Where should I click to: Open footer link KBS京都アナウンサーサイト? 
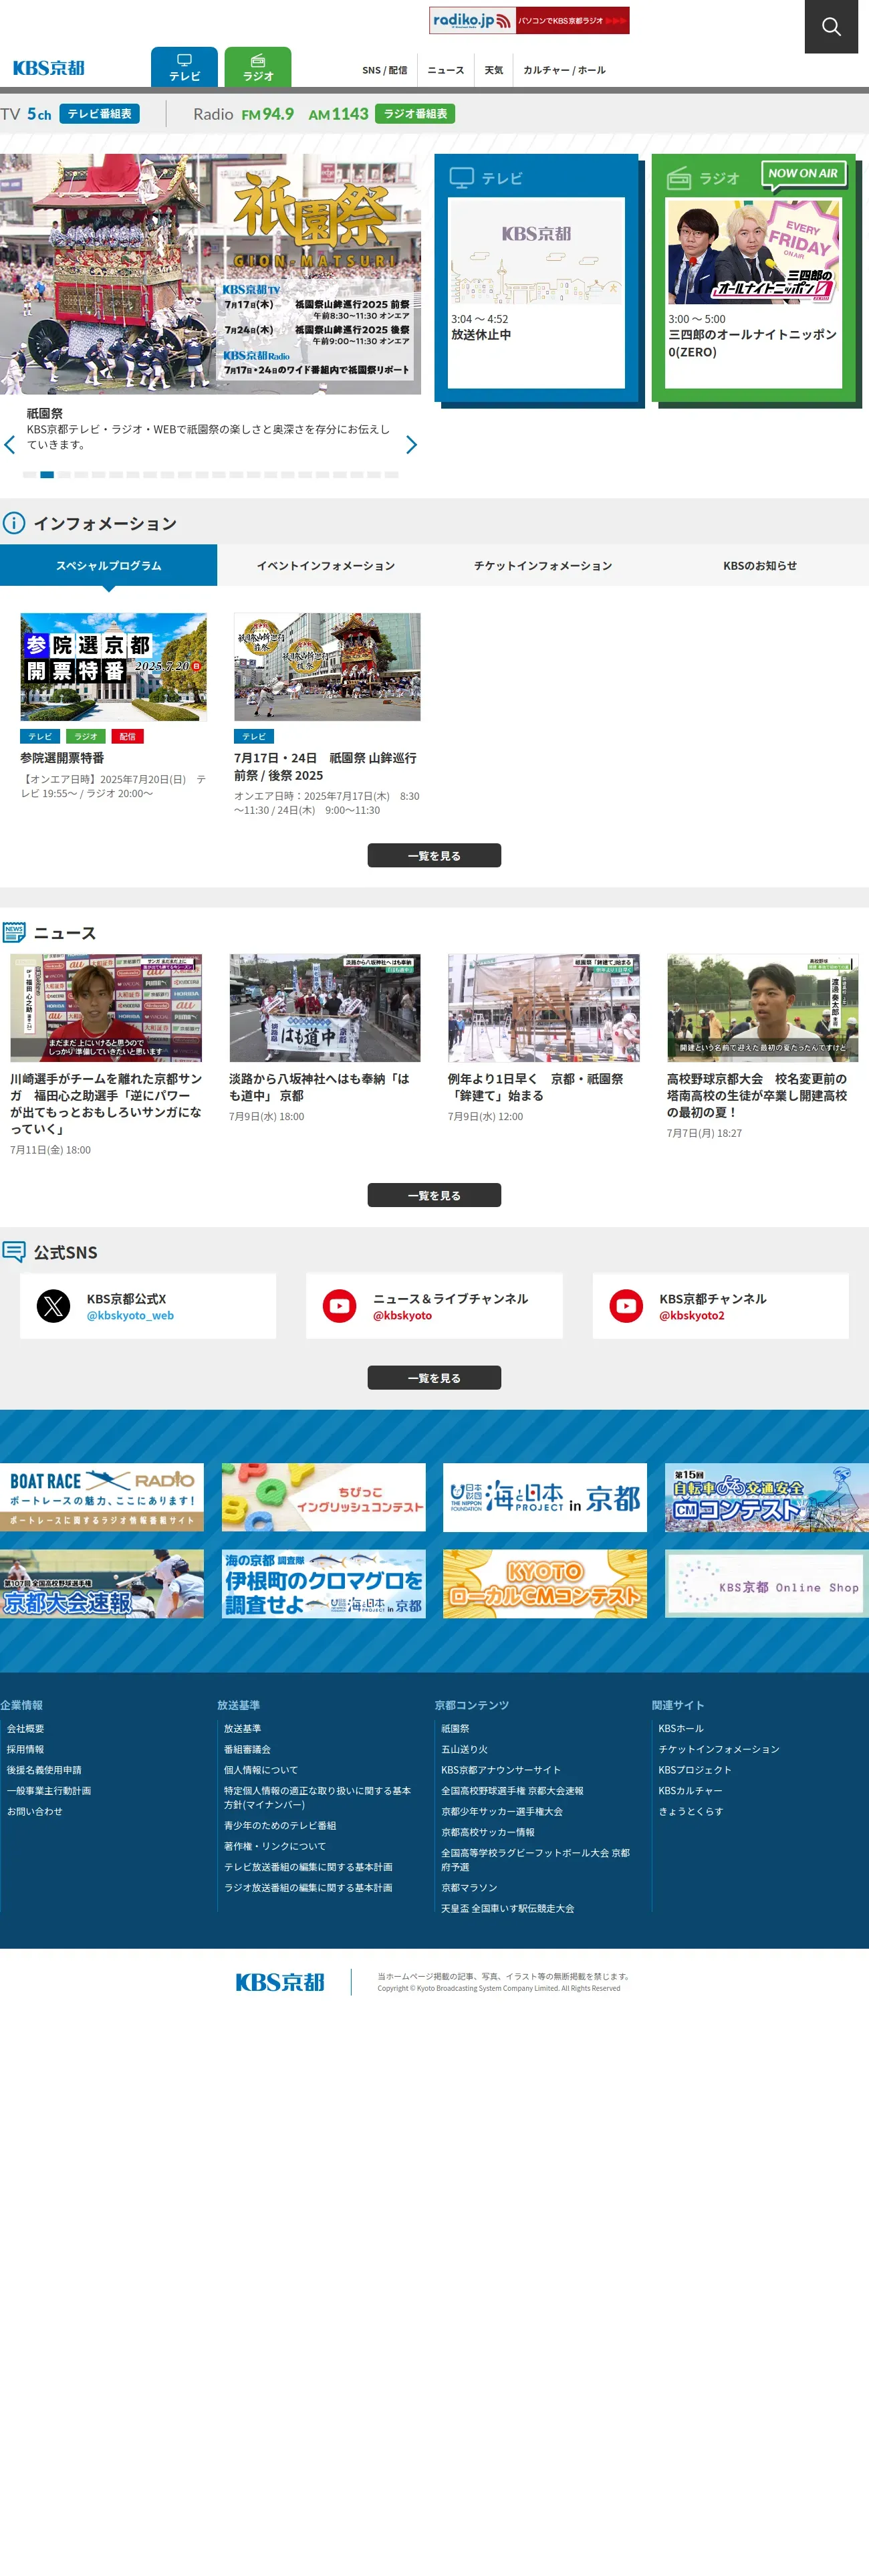(501, 1770)
